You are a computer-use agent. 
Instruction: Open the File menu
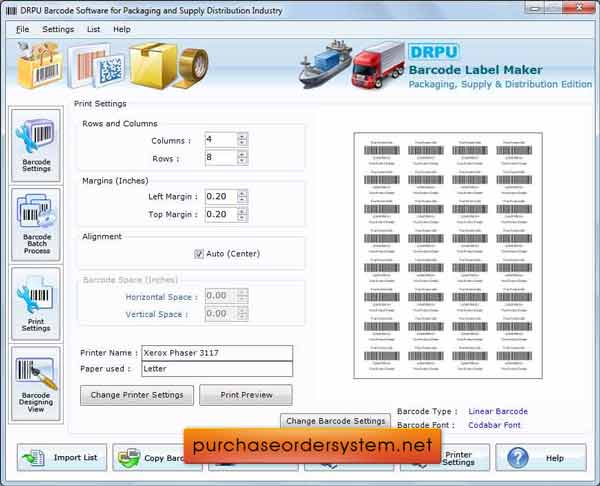click(22, 29)
